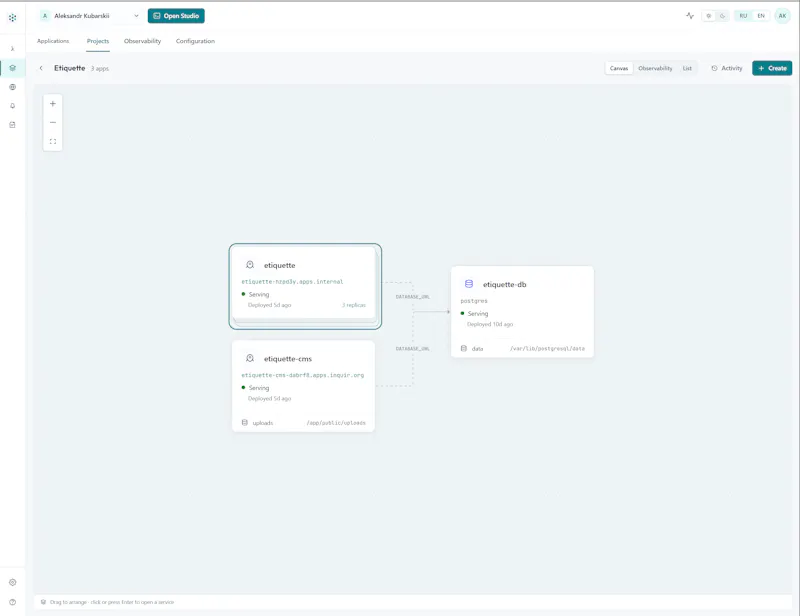Click the "/var/lib/postgresql/data" path

tap(547, 349)
